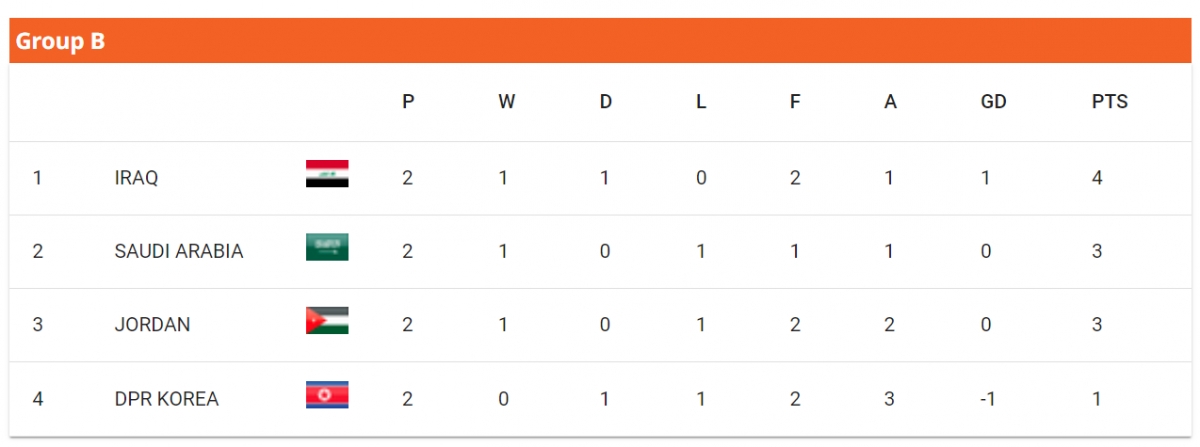The width and height of the screenshot is (1200, 447).
Task: Click the GD column header
Action: pyautogui.click(x=993, y=102)
